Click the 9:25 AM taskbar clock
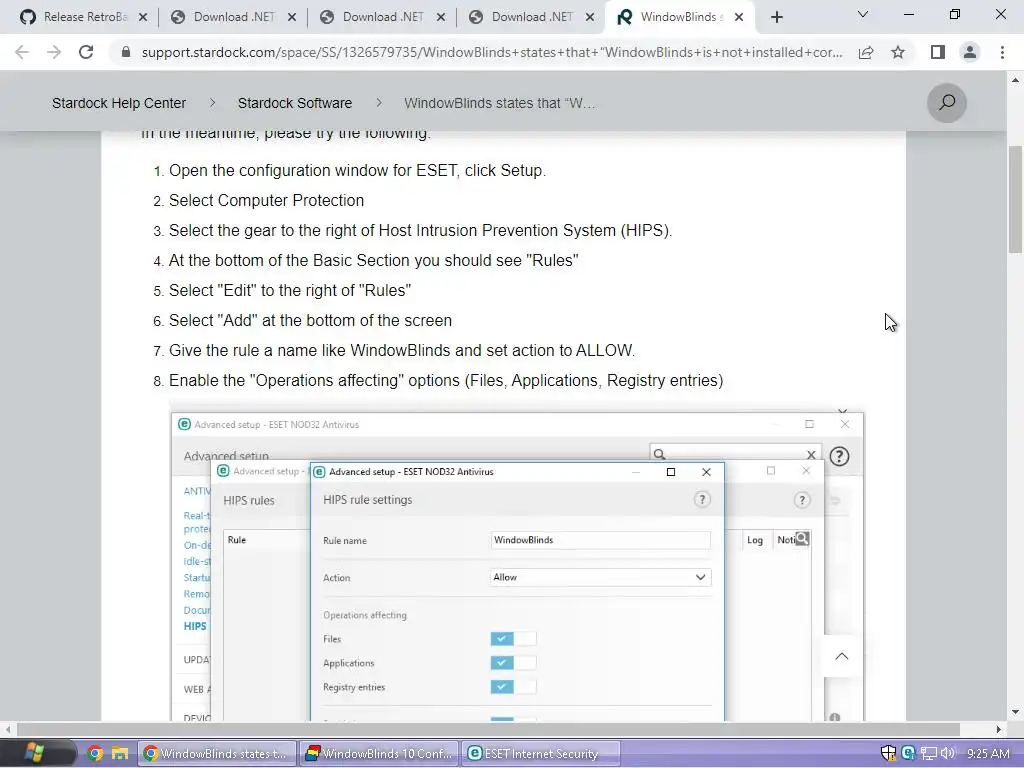Viewport: 1024px width, 768px height. 988,754
